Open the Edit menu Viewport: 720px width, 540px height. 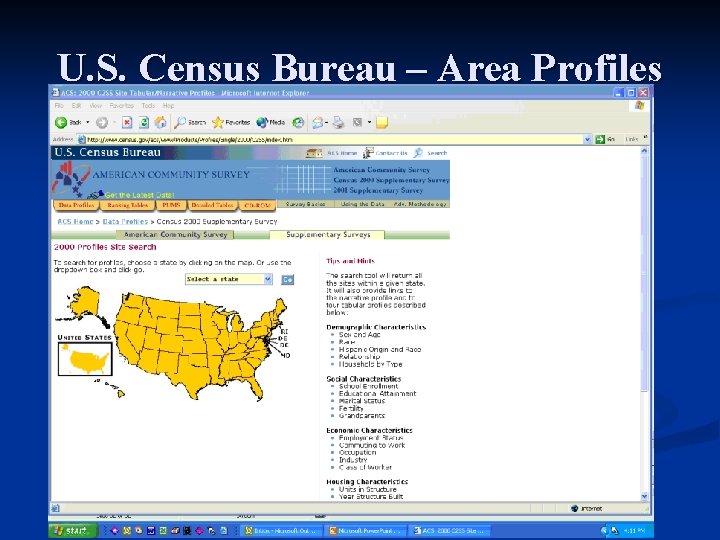coord(76,106)
